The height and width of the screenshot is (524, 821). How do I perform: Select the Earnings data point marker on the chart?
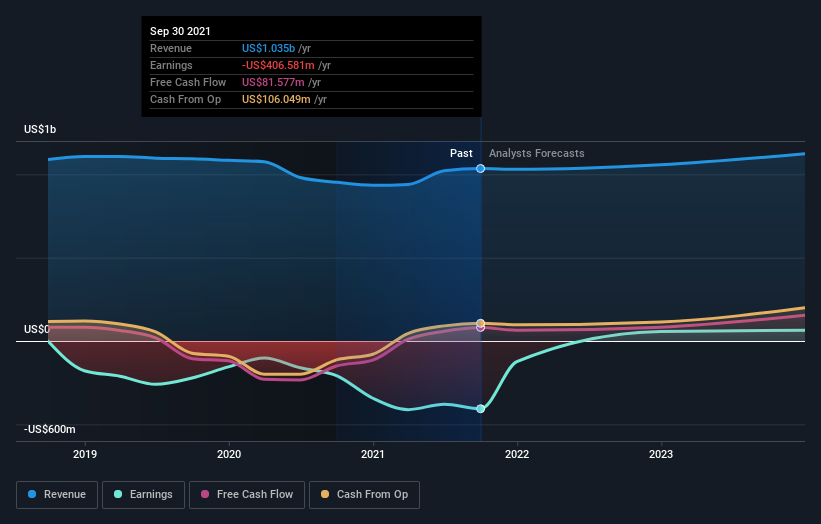point(481,409)
